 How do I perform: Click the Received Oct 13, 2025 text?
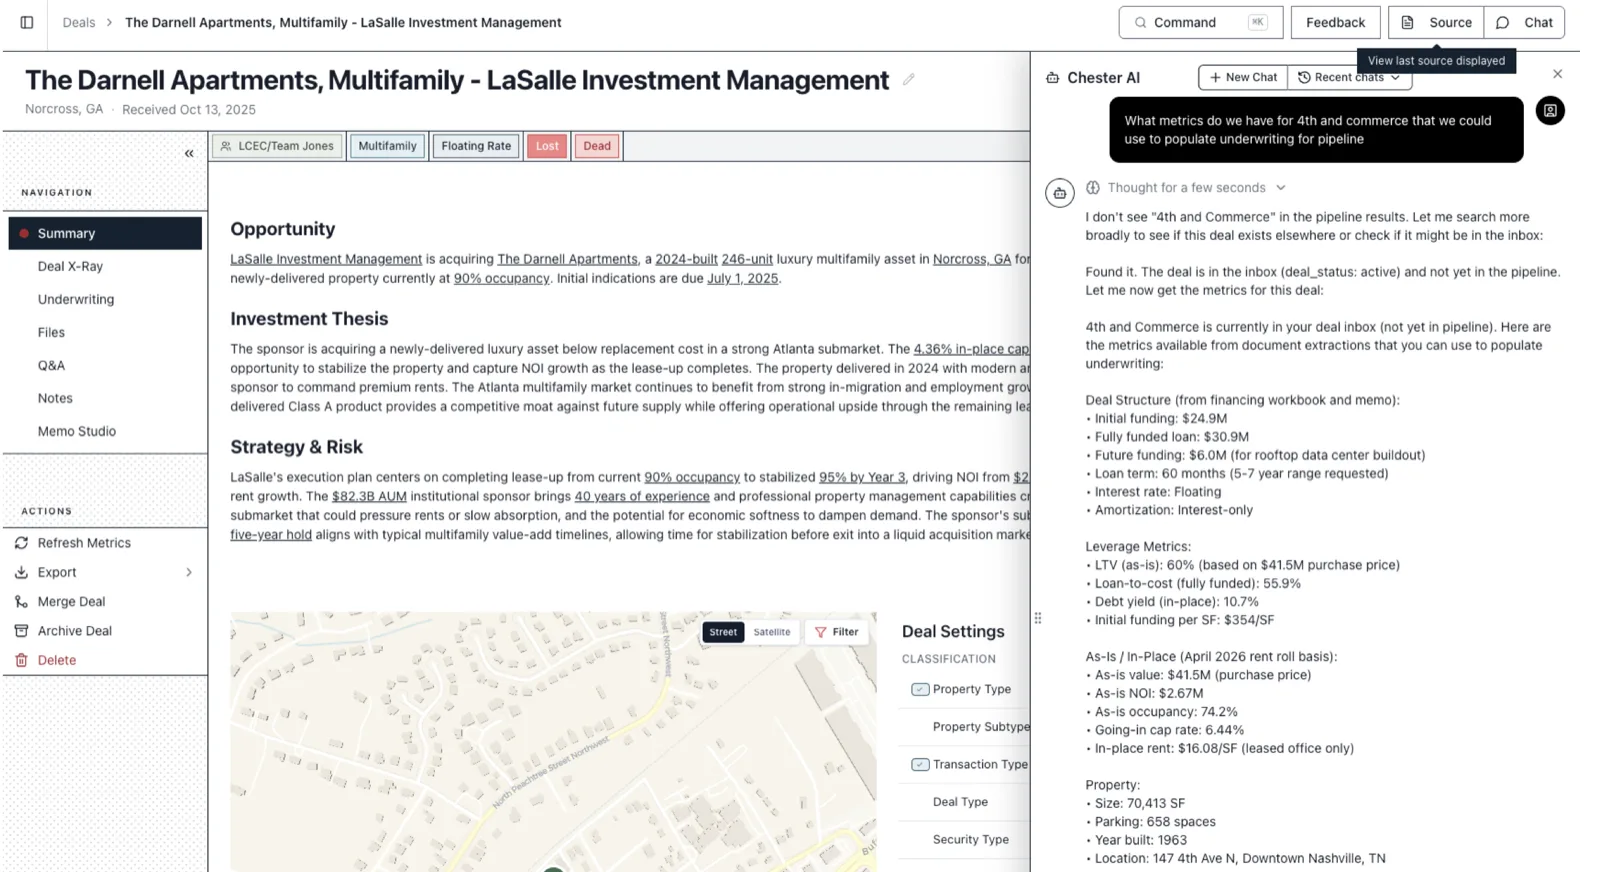[x=189, y=110]
